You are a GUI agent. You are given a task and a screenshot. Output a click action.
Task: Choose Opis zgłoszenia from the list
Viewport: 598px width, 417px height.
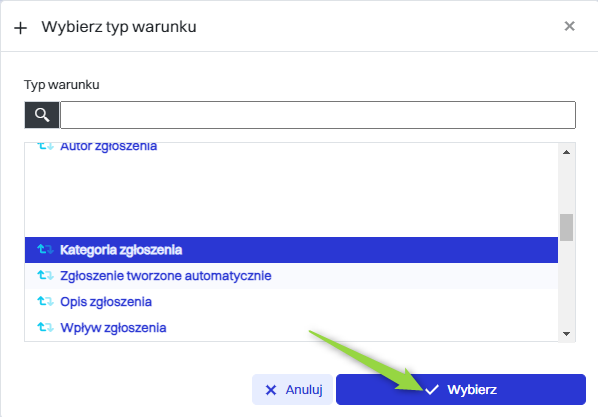pyautogui.click(x=291, y=302)
